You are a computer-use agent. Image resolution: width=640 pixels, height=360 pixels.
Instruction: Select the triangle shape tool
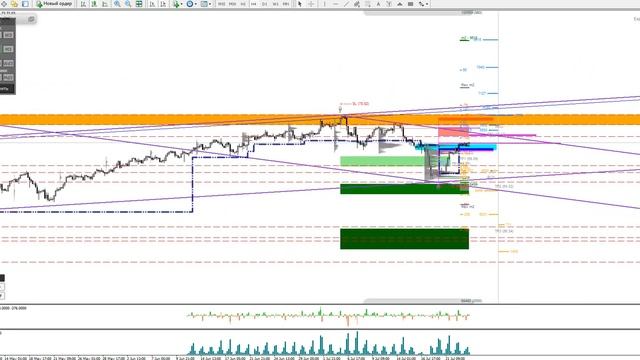(400, 4)
